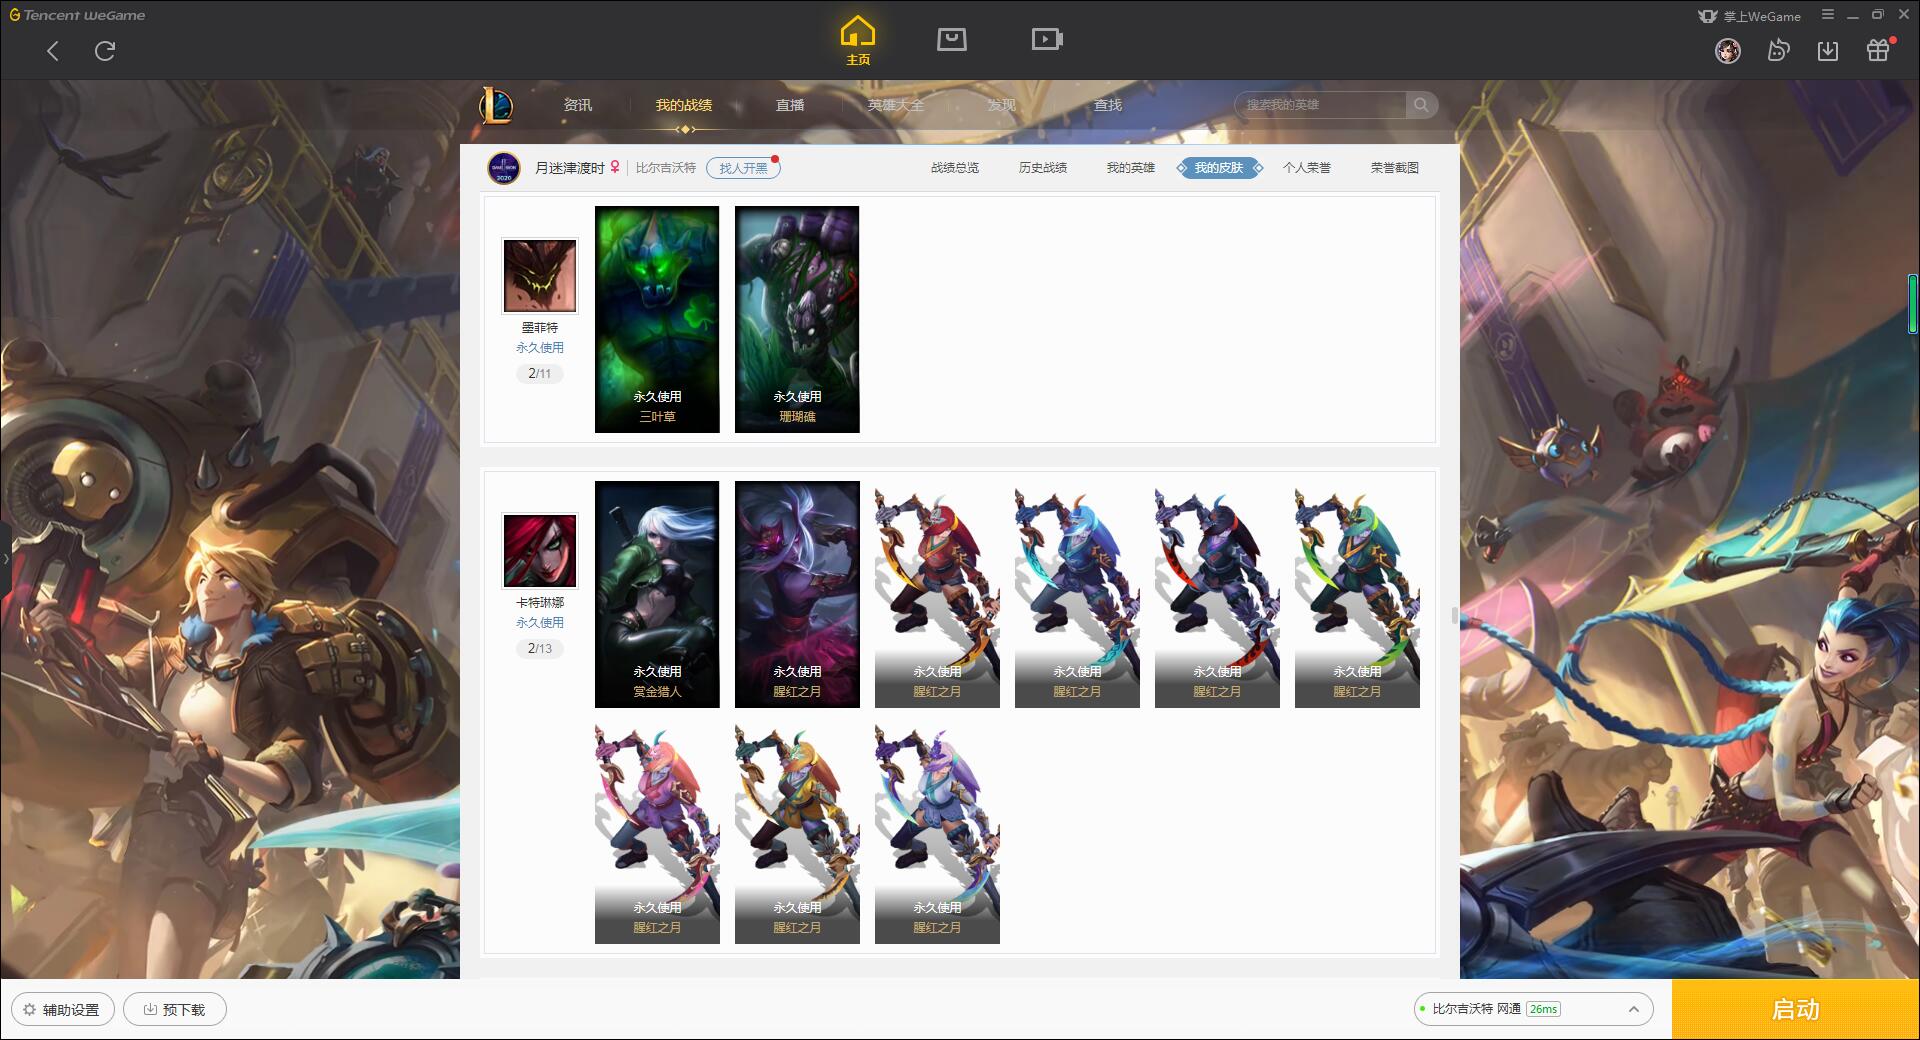This screenshot has height=1040, width=1920.
Task: Switch to 荣誉截图 sub-tab
Action: click(1395, 168)
